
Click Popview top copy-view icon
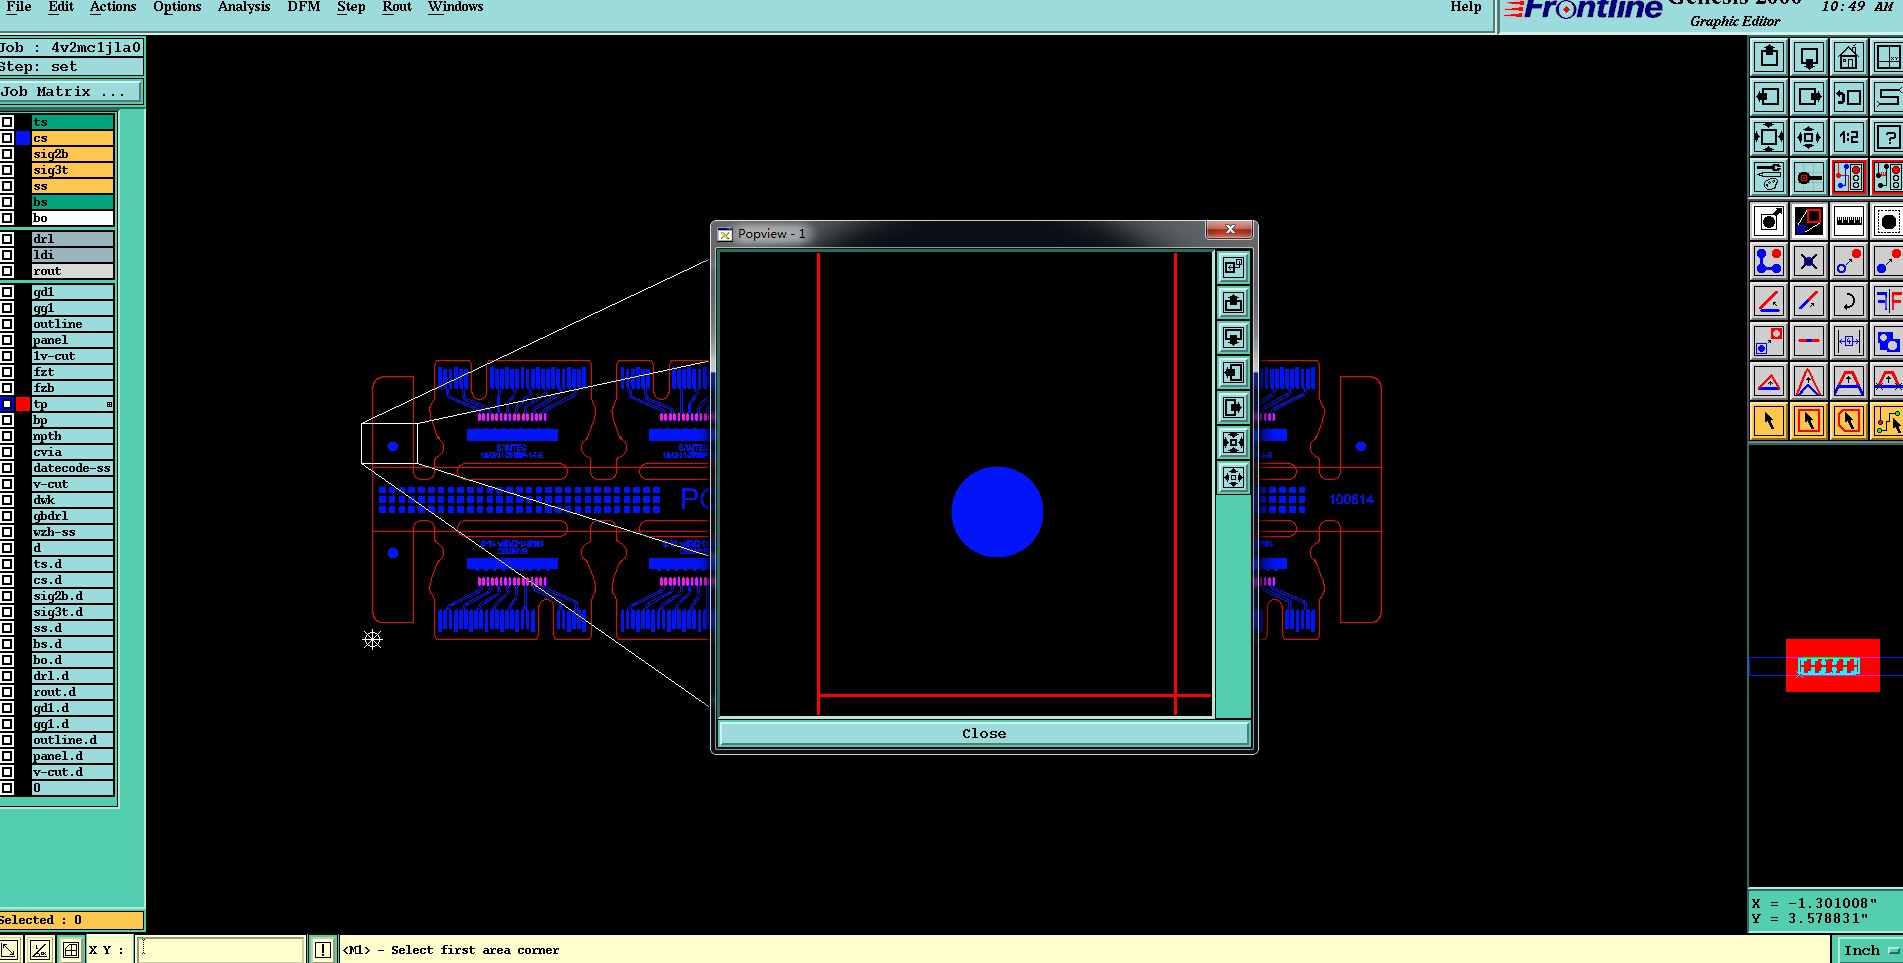pyautogui.click(x=1233, y=267)
